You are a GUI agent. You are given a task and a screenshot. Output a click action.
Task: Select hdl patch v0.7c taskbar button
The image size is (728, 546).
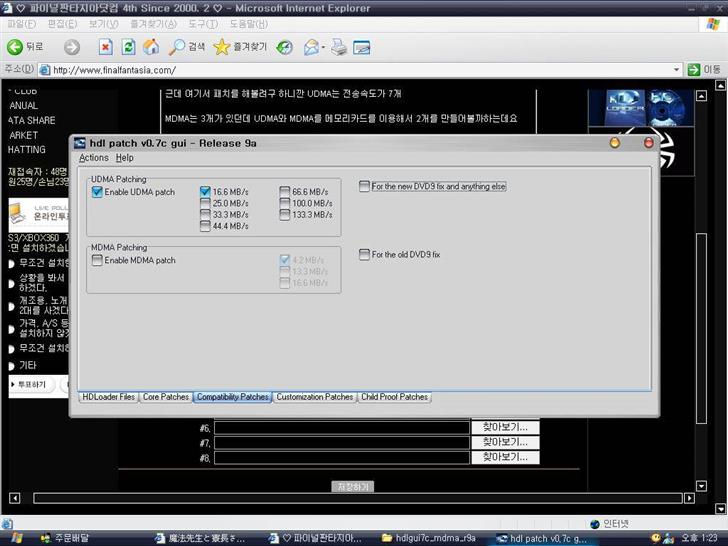click(543, 539)
